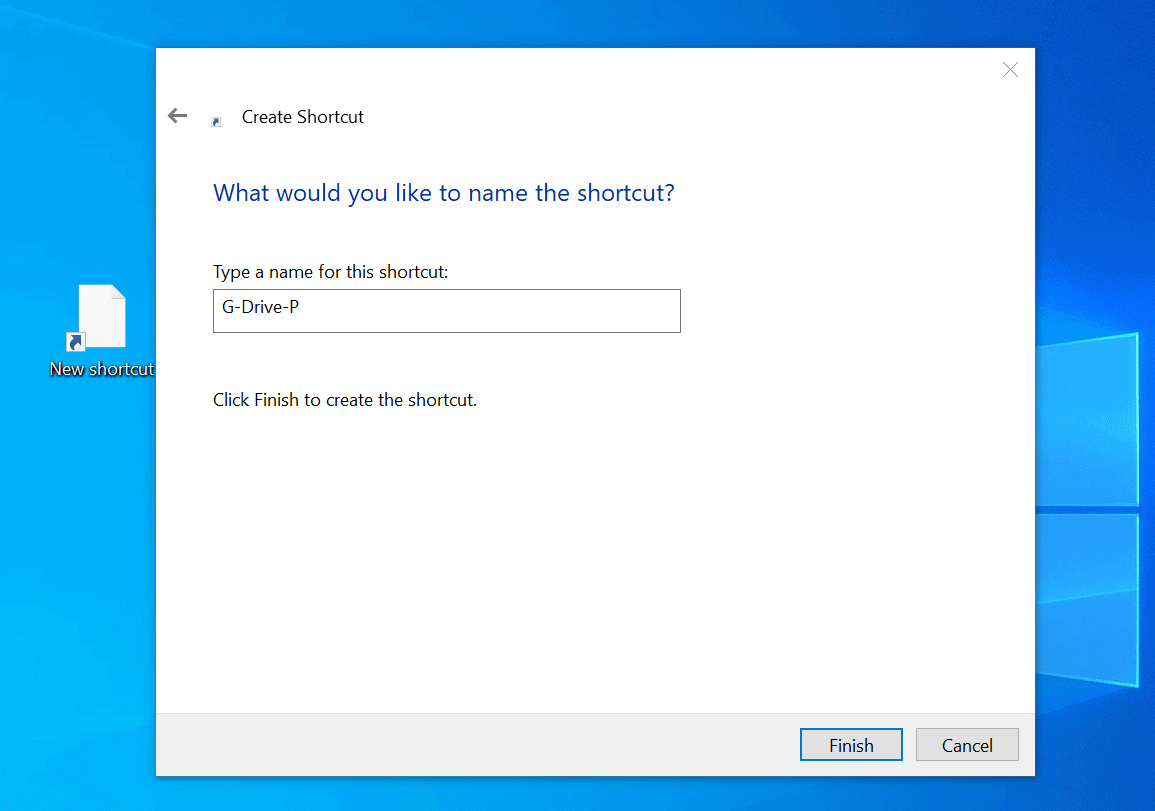Close the Create Shortcut wizard window

pyautogui.click(x=1009, y=69)
